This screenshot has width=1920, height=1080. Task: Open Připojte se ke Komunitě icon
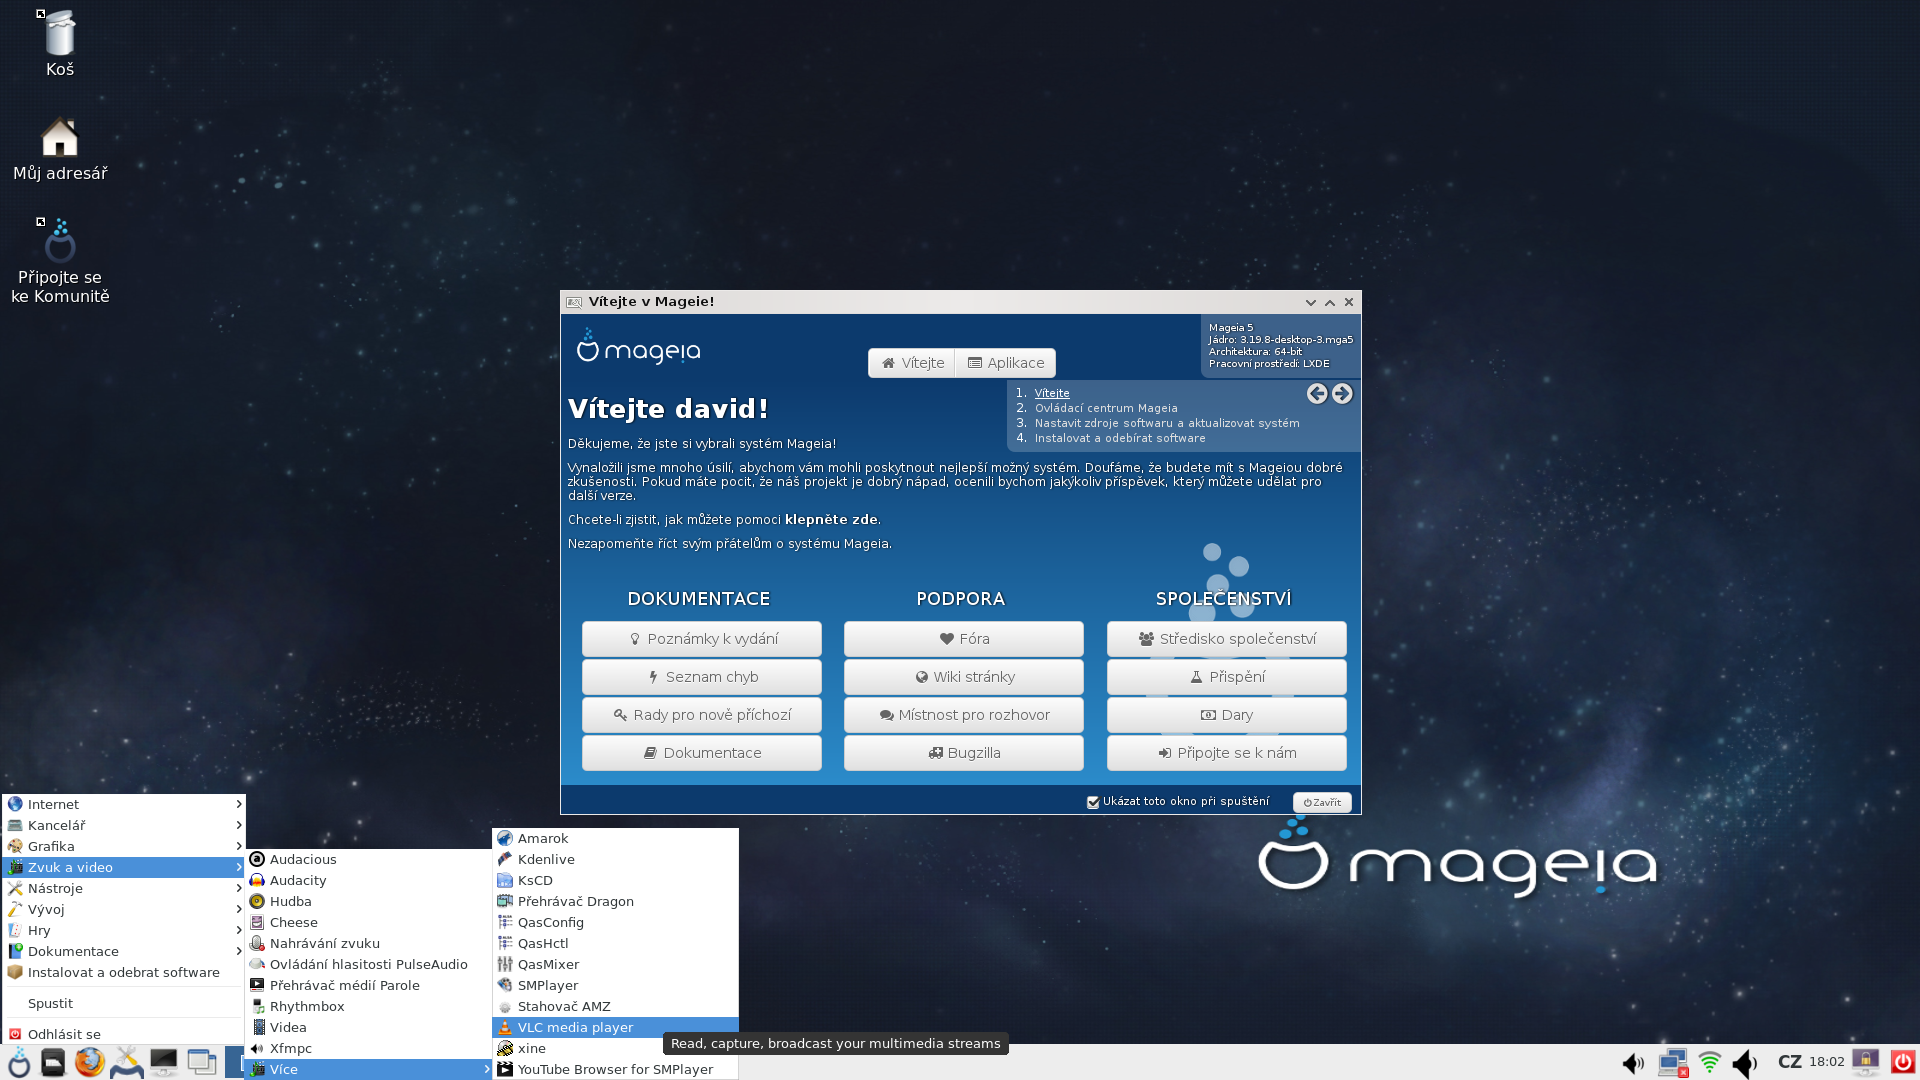(x=60, y=261)
